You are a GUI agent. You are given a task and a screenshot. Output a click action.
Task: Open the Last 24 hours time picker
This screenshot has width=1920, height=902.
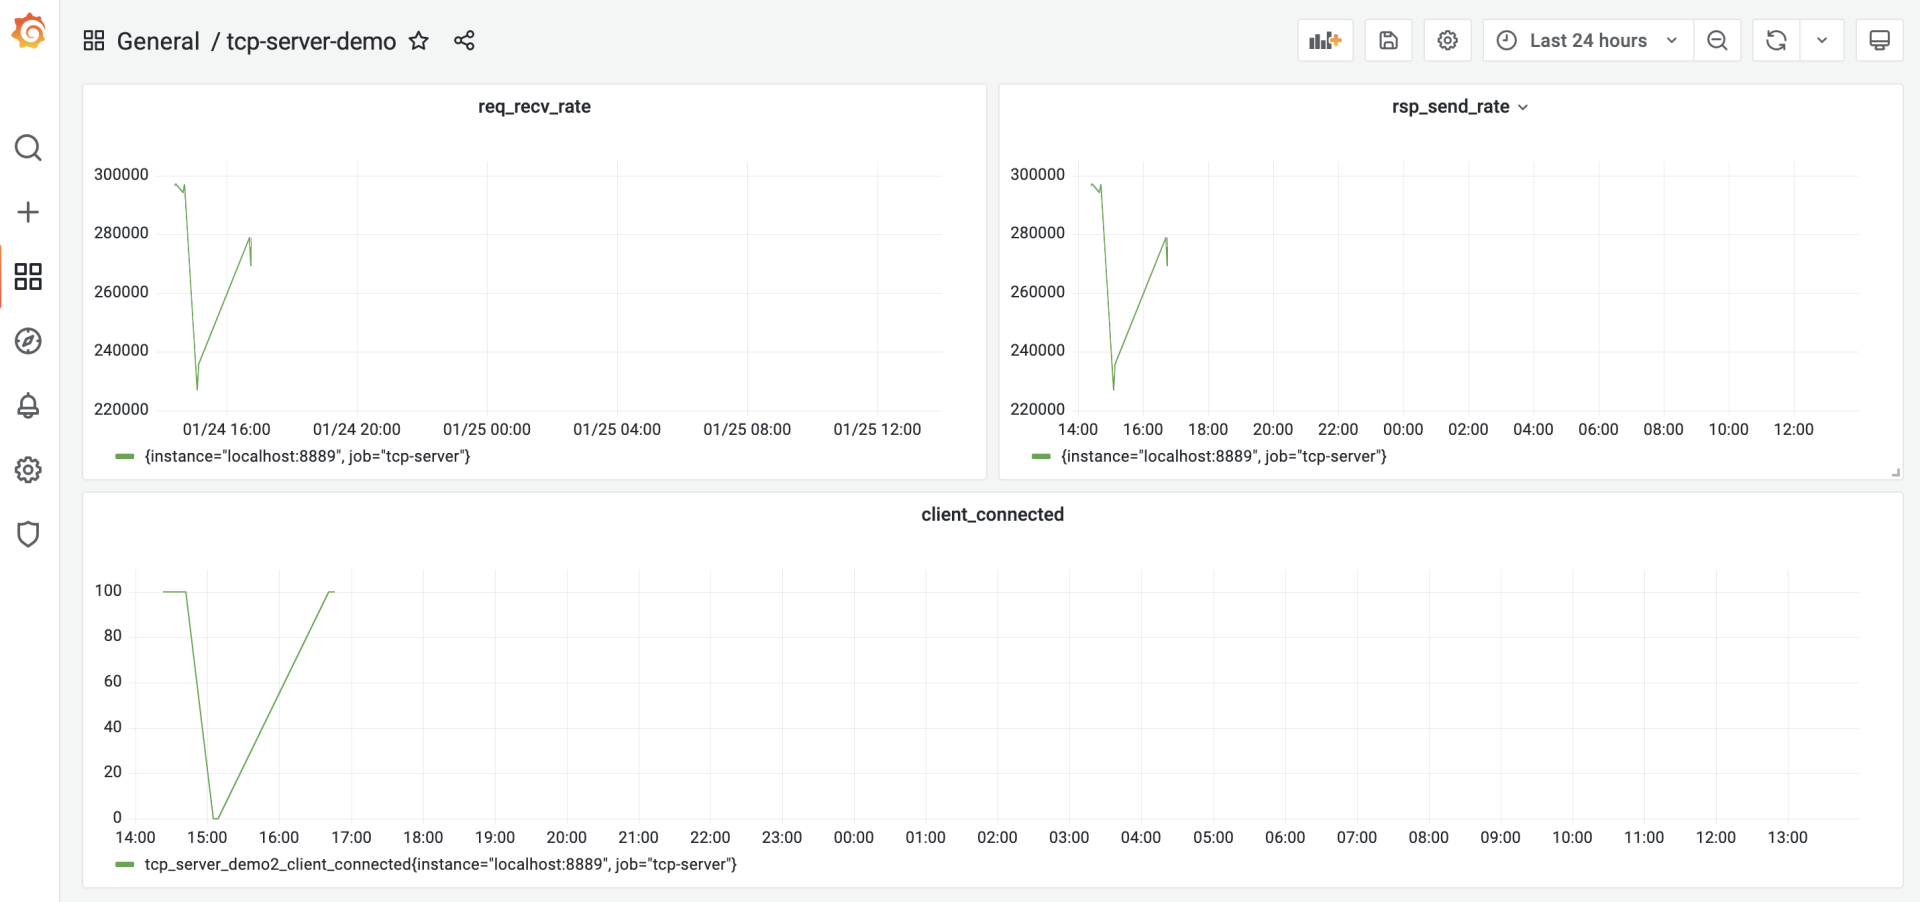pos(1587,41)
